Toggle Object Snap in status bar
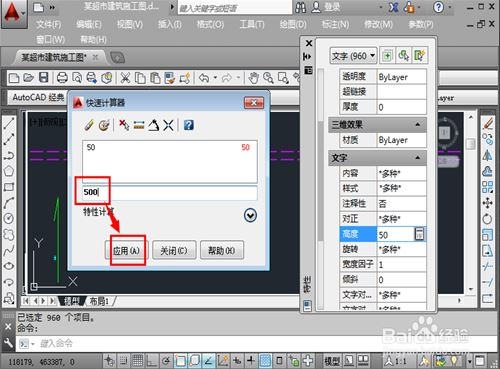This screenshot has height=369, width=500. pyautogui.click(x=180, y=360)
